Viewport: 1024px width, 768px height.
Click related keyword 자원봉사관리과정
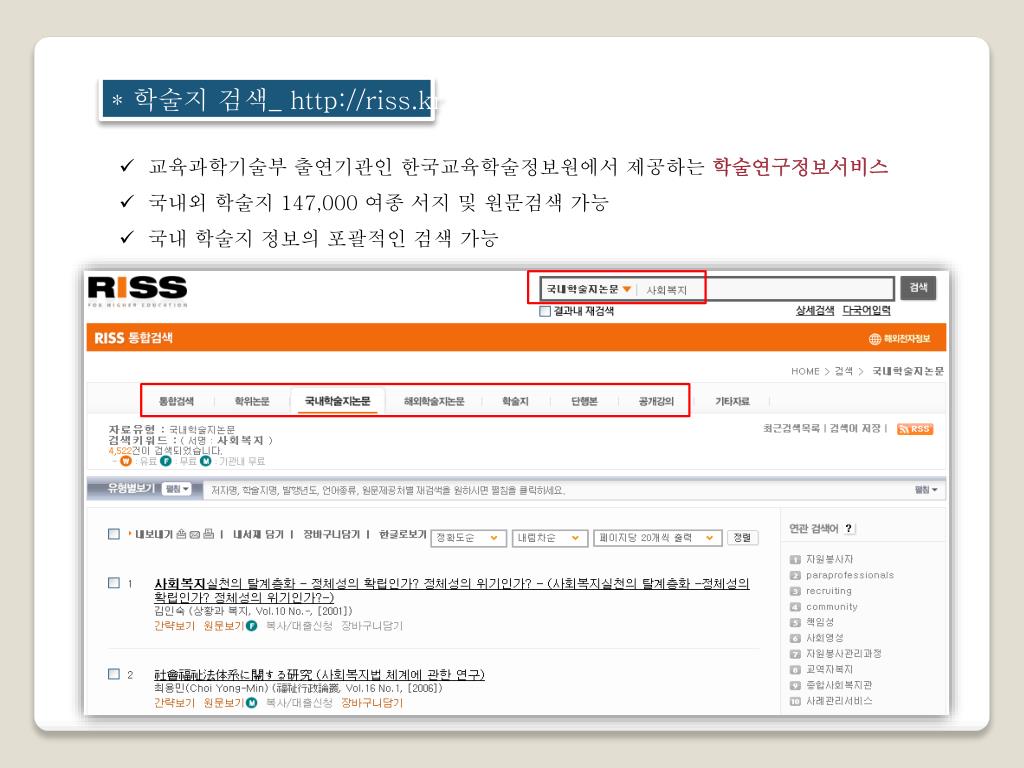pyautogui.click(x=843, y=653)
